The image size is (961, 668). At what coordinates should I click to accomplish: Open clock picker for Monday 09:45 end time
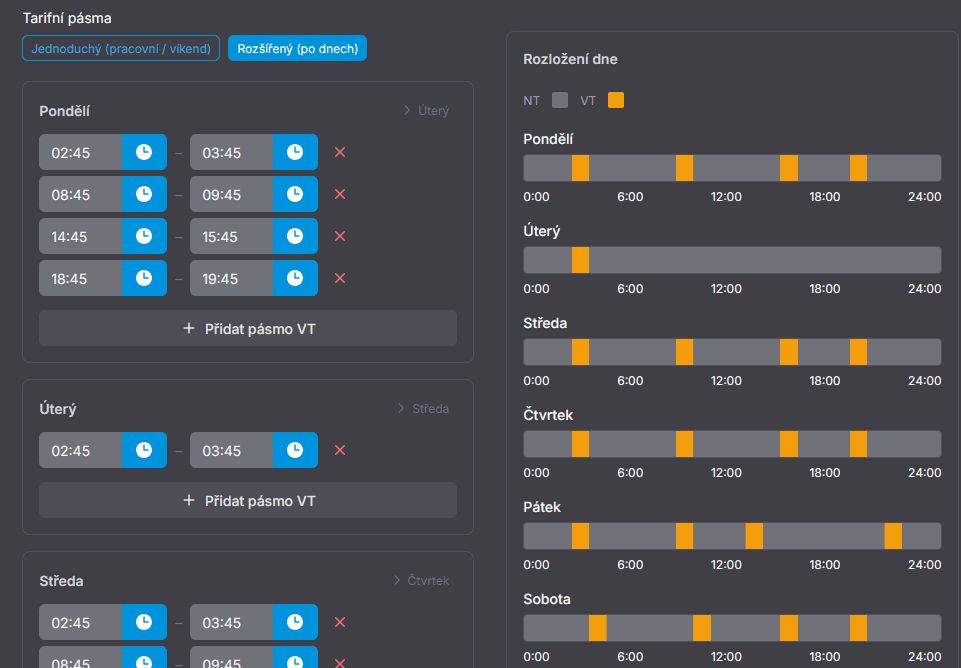[295, 195]
